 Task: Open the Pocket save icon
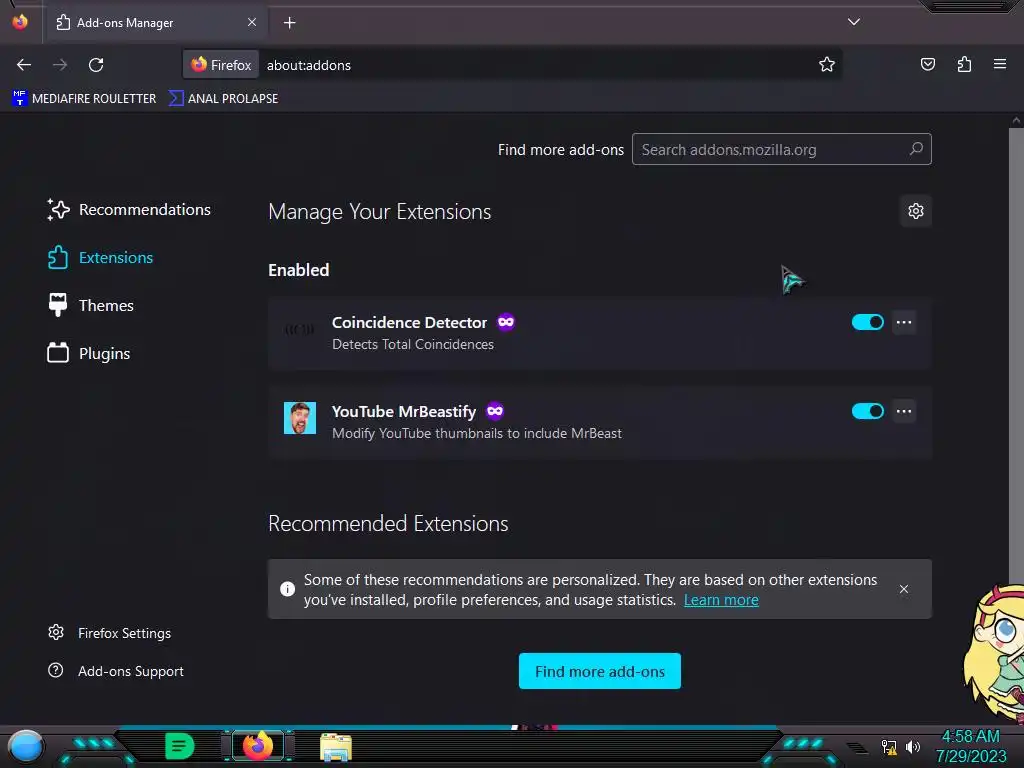927,64
